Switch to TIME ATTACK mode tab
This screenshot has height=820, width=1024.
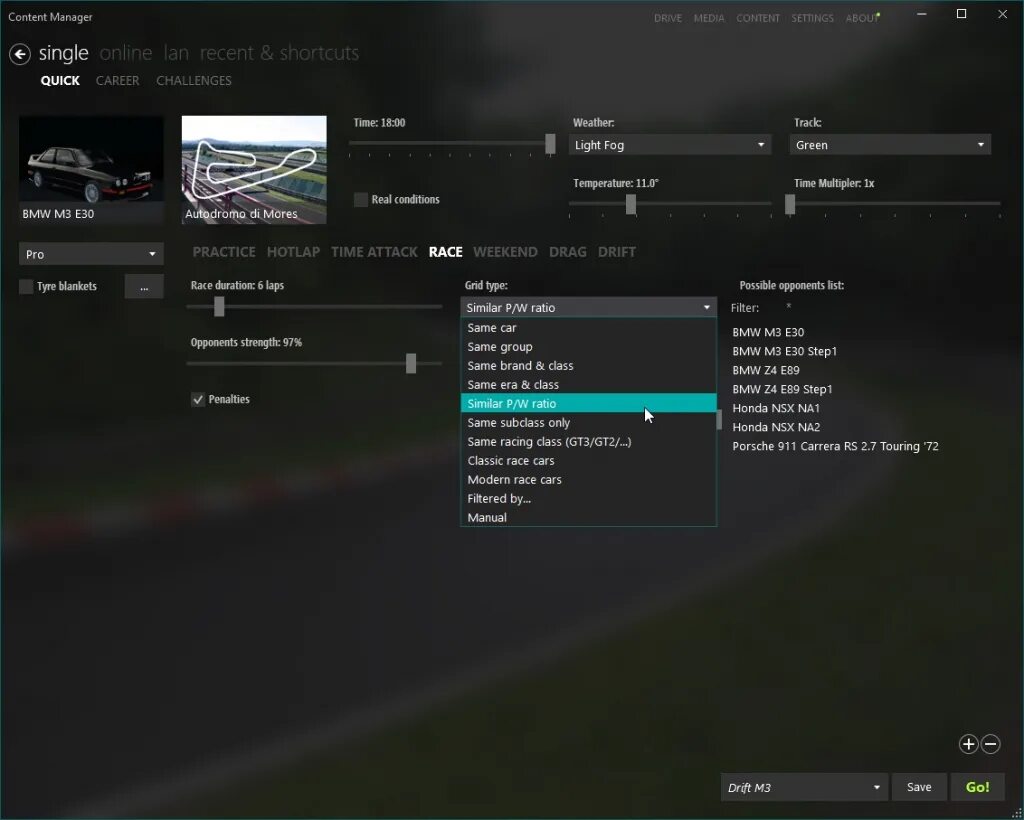[374, 252]
